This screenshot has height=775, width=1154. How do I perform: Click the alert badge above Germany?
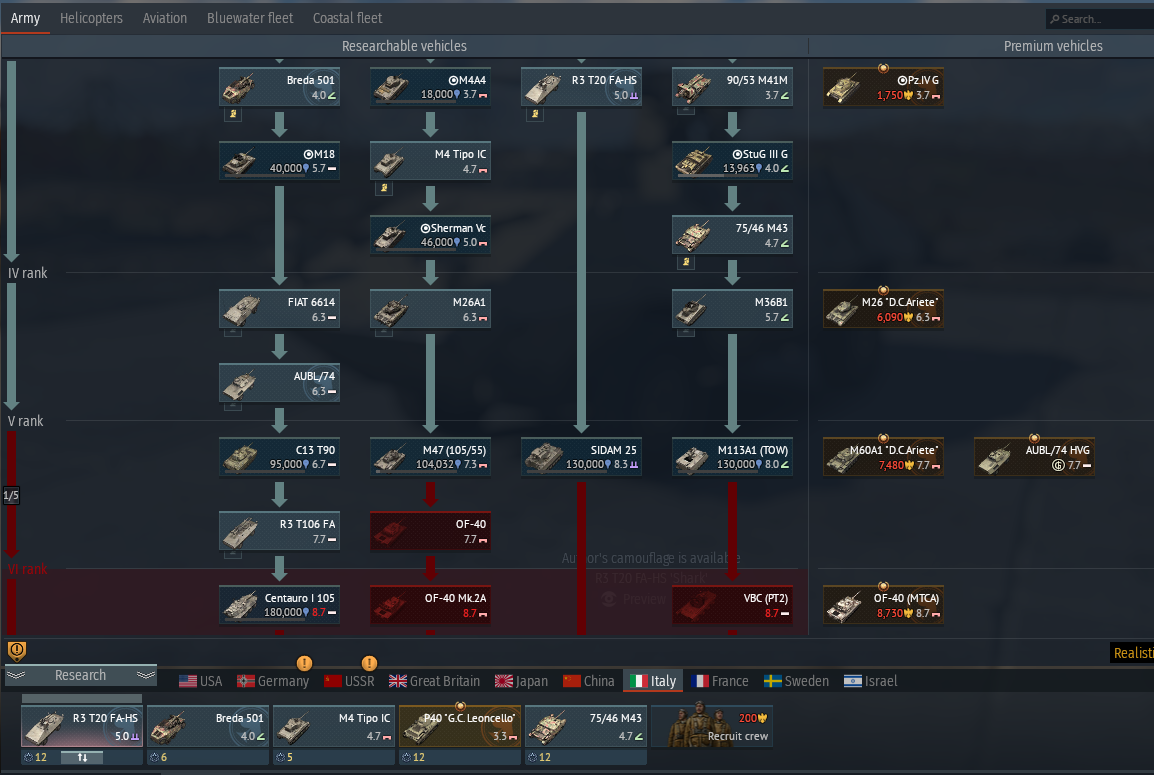[304, 663]
